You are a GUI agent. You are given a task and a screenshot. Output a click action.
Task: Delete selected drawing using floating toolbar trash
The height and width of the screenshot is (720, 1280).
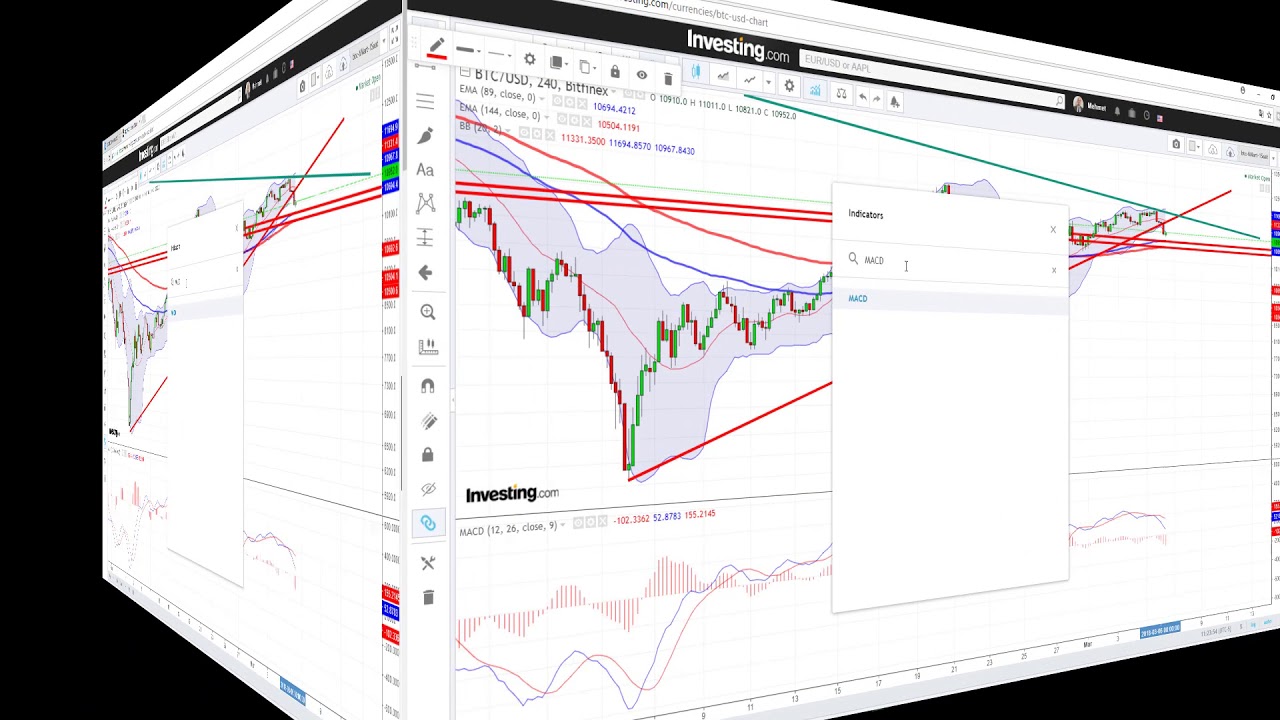coord(668,79)
